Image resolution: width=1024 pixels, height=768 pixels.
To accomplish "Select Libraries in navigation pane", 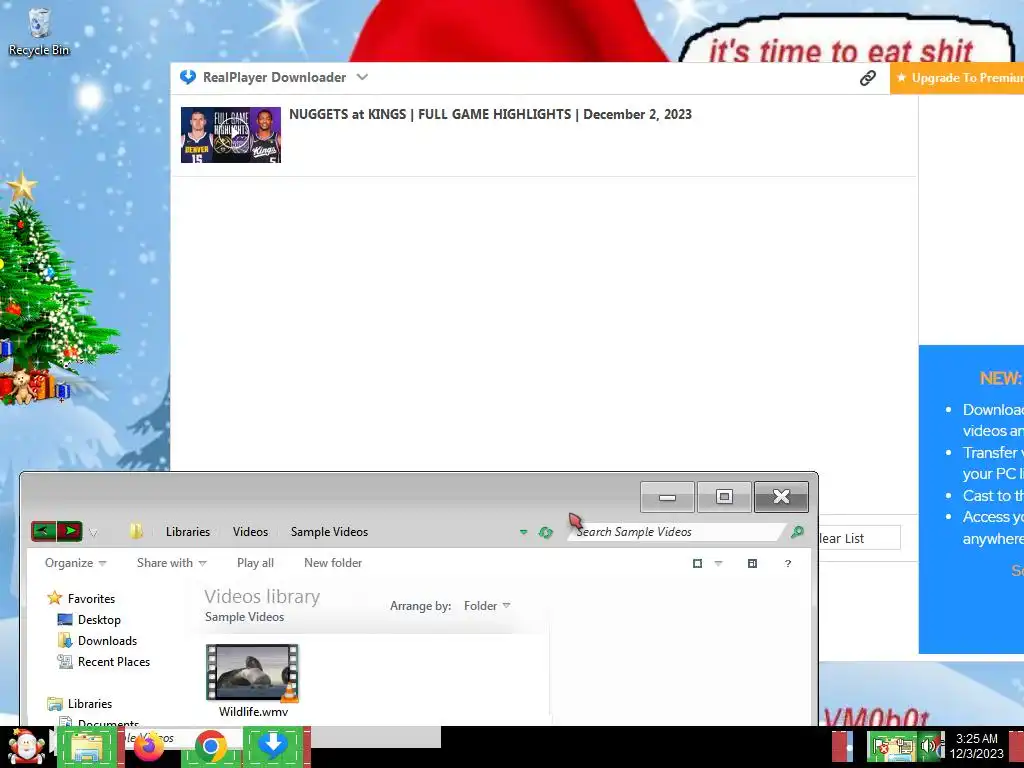I will tap(89, 703).
